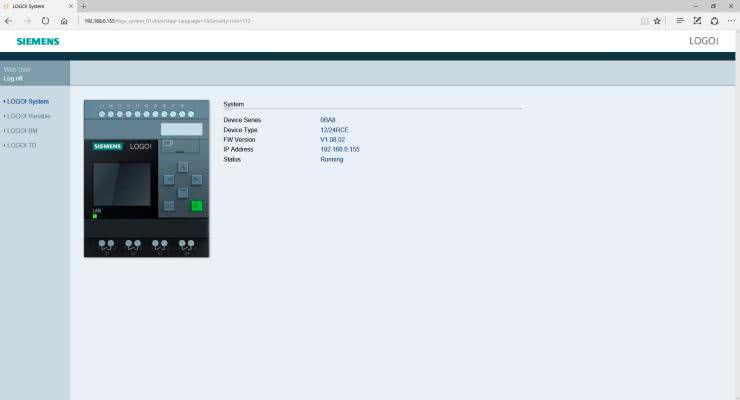
Task: Open LOGO! TD in sidebar
Action: [22, 145]
